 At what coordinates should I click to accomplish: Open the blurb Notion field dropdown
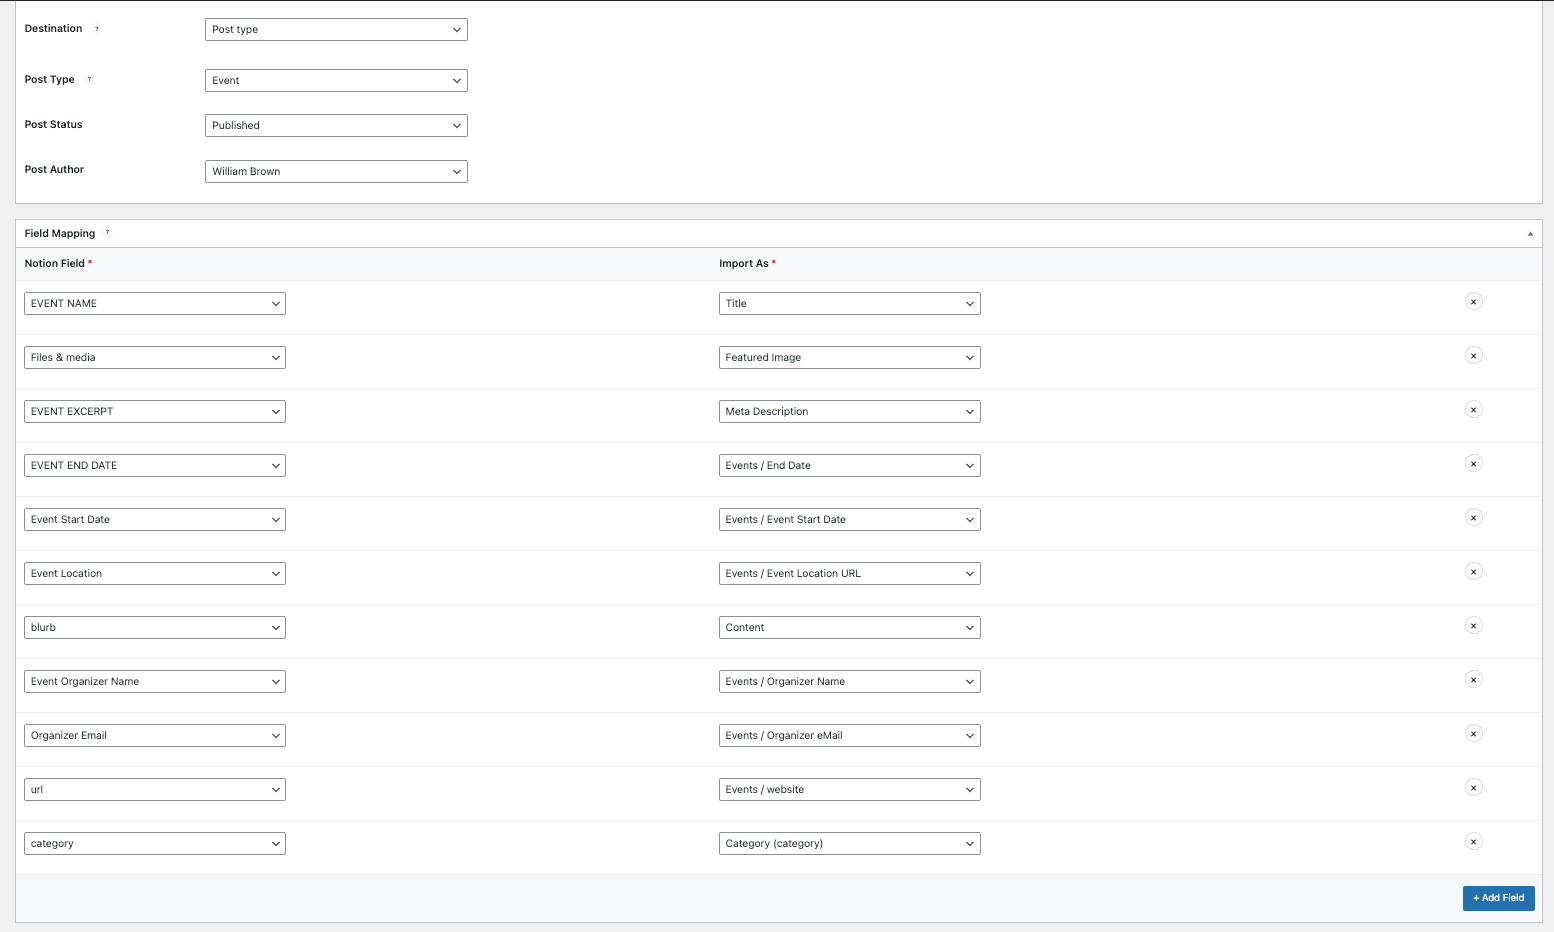point(155,627)
